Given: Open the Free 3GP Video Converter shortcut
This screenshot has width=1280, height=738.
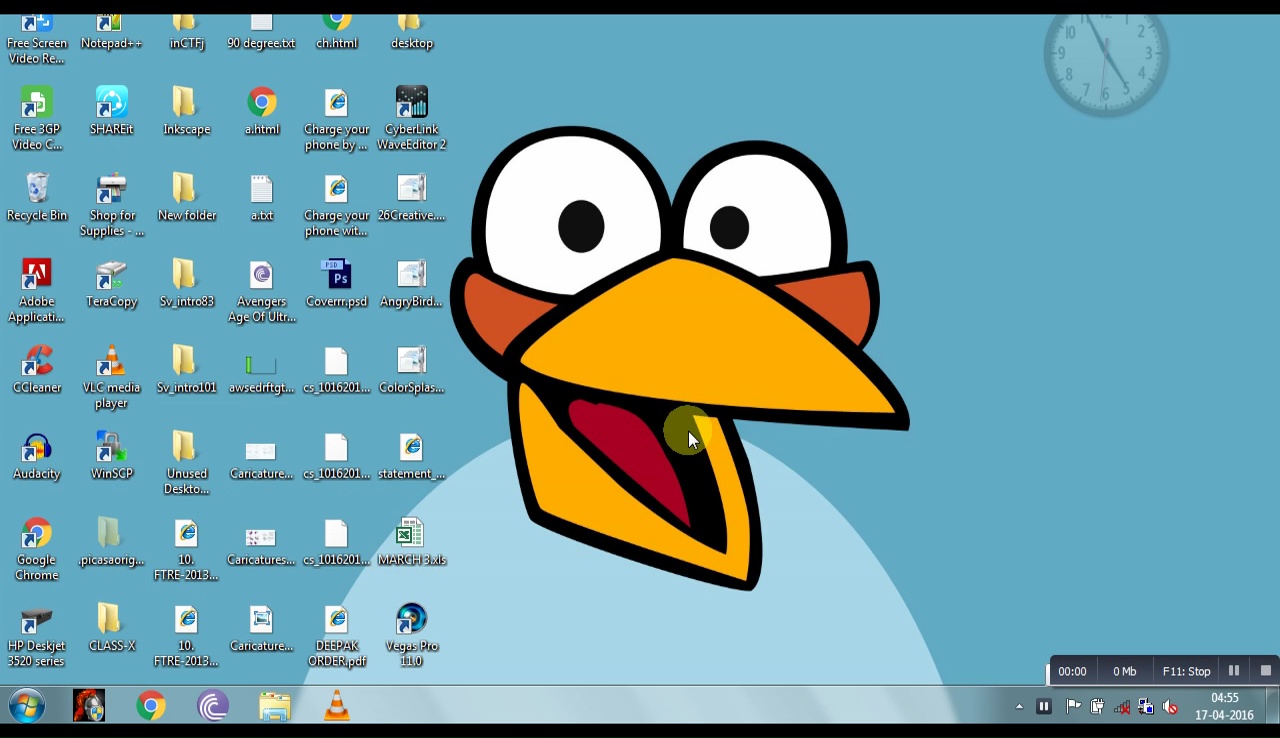Looking at the screenshot, I should 37,119.
